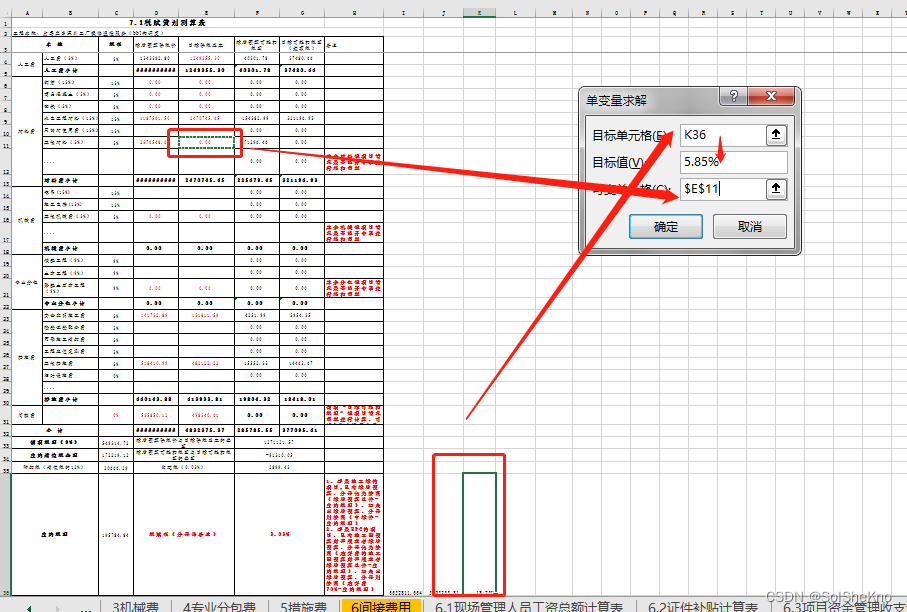This screenshot has width=907, height=612.
Task: Select column J header
Action: [x=443, y=13]
